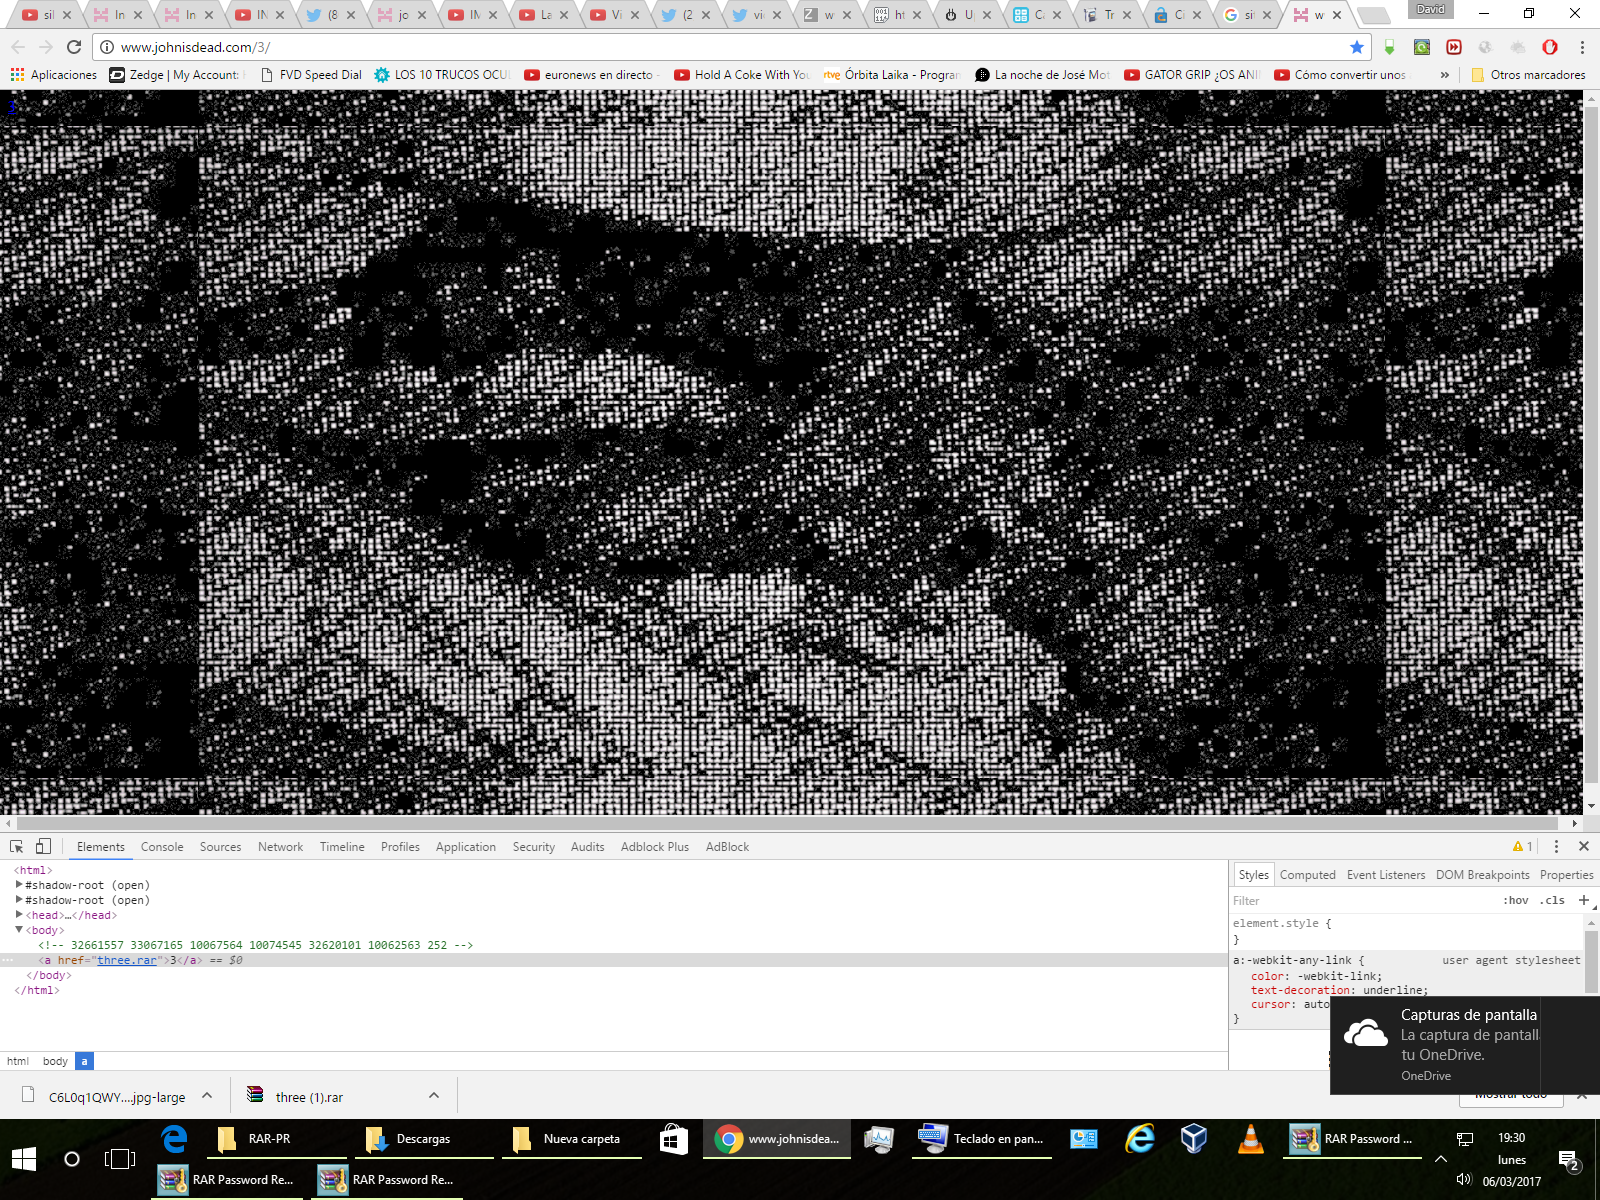This screenshot has width=1600, height=1200.
Task: Click the green download arrow extension icon
Action: (x=1389, y=47)
